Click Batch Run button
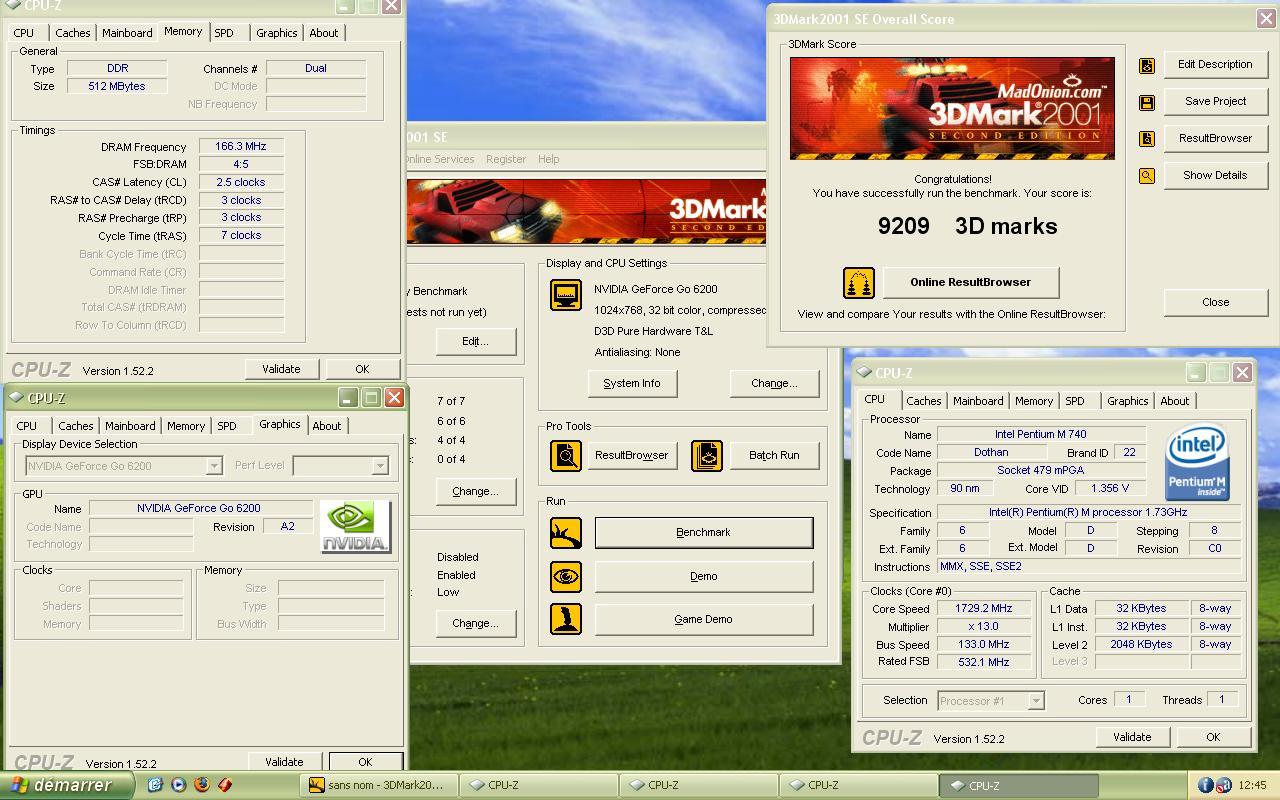This screenshot has height=800, width=1280. coord(774,456)
